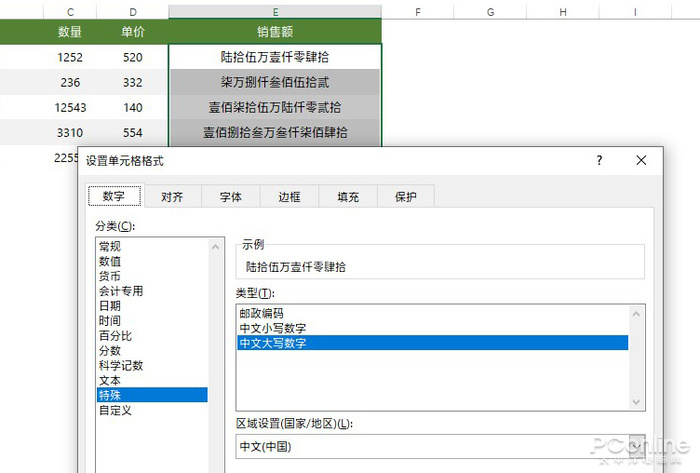Select 中文小写数字 type
700x473 pixels.
tap(273, 328)
